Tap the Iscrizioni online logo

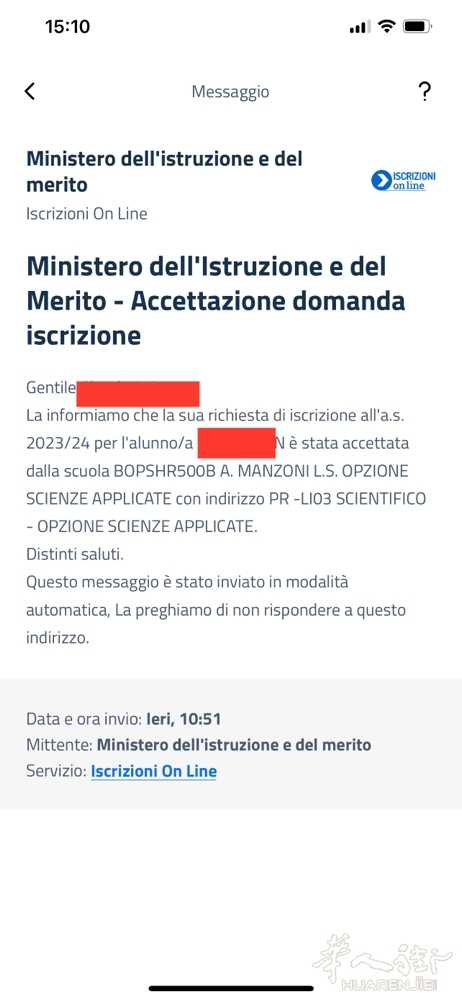tap(403, 180)
